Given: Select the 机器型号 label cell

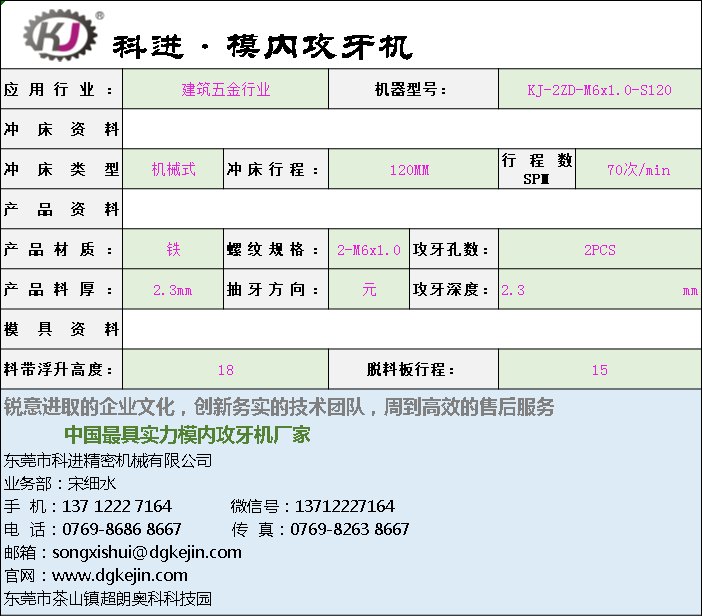Looking at the screenshot, I should point(413,89).
